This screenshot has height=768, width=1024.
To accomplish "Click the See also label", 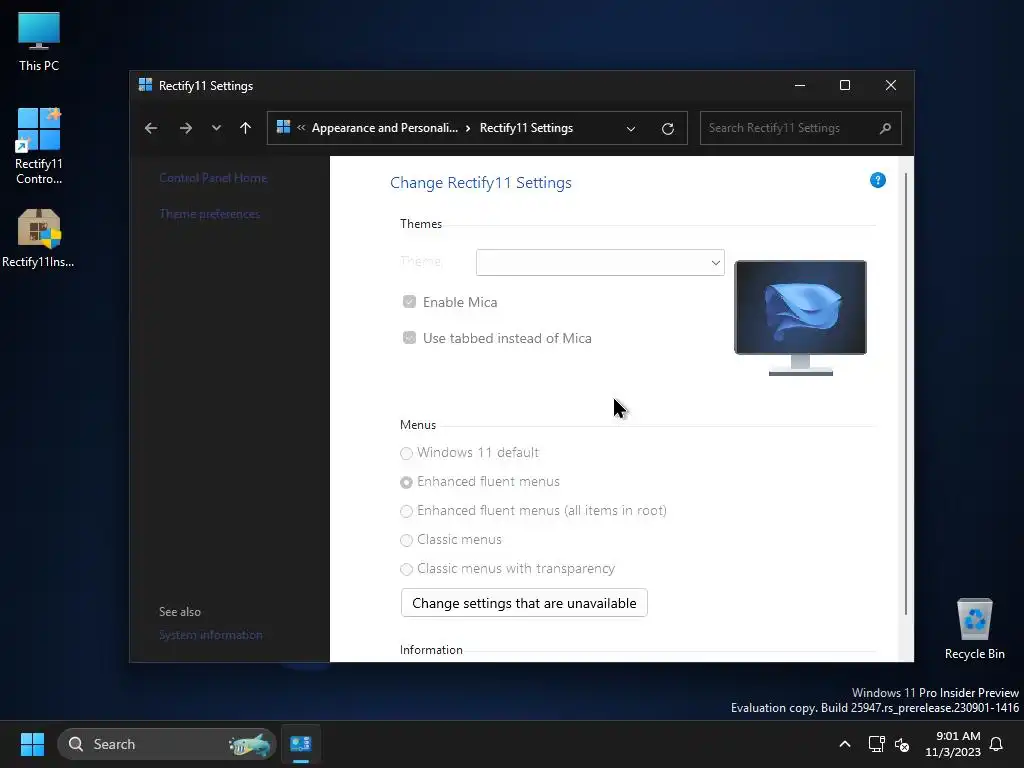I will (180, 612).
